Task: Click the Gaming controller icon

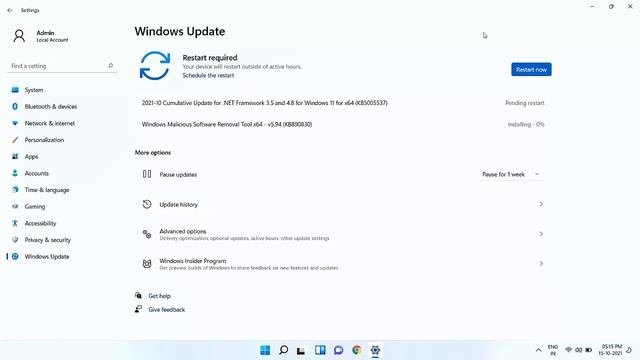Action: 15,207
